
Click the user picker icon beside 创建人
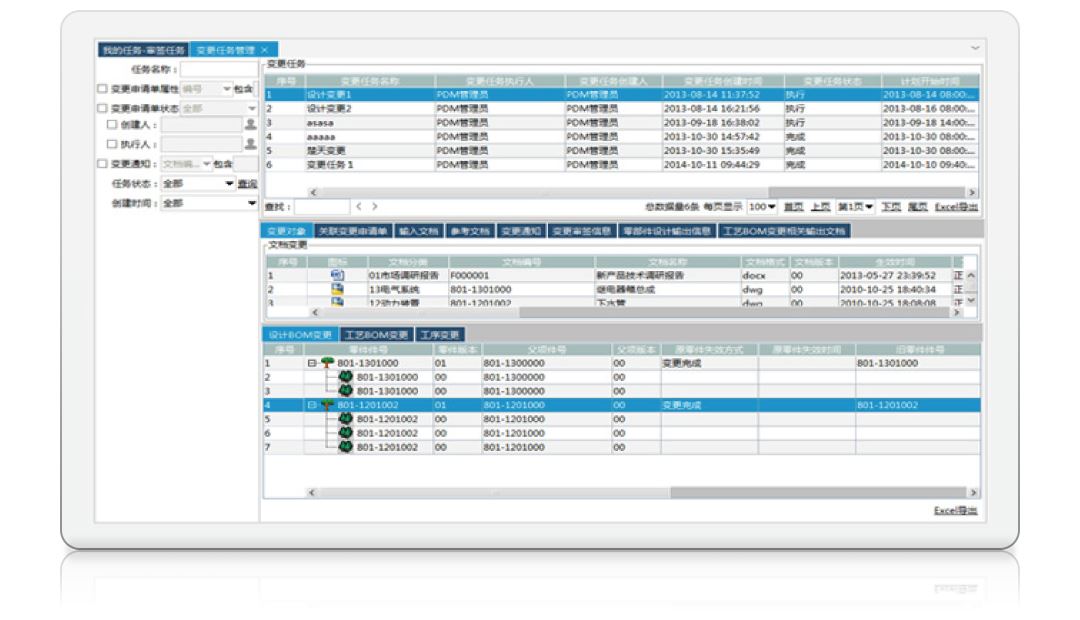[251, 126]
